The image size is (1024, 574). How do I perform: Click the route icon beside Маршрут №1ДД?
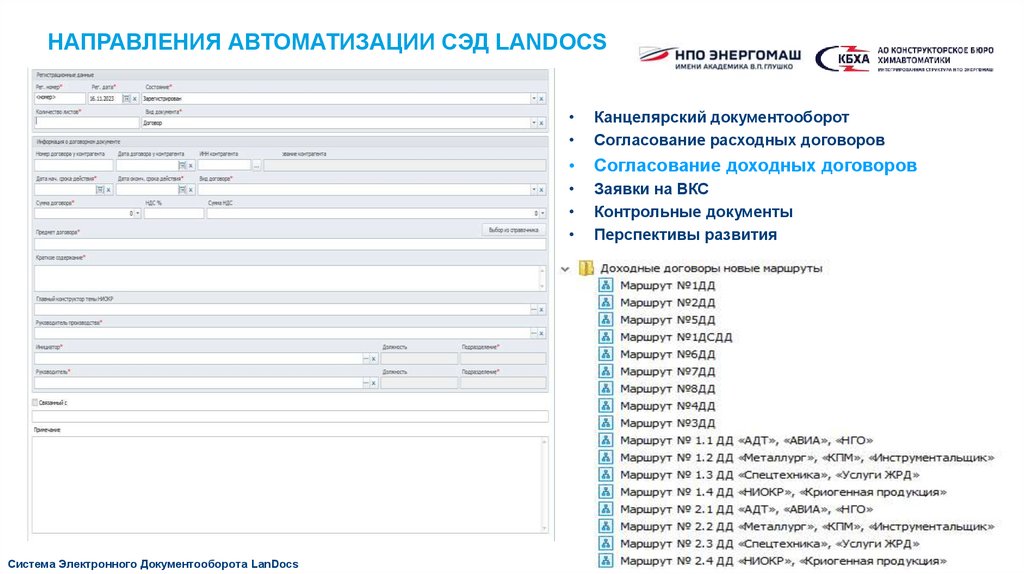point(606,285)
